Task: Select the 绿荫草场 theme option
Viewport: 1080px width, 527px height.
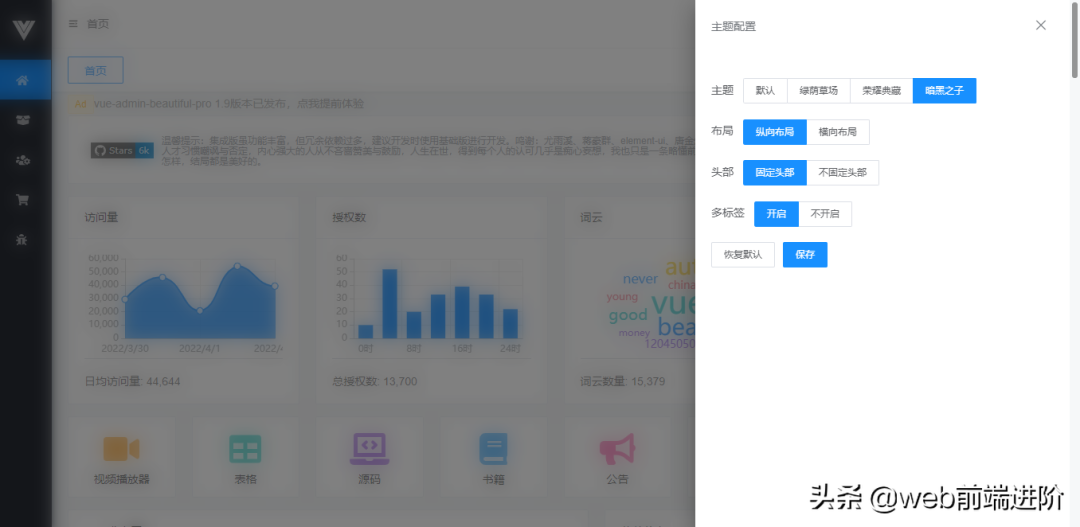Action: [x=819, y=90]
